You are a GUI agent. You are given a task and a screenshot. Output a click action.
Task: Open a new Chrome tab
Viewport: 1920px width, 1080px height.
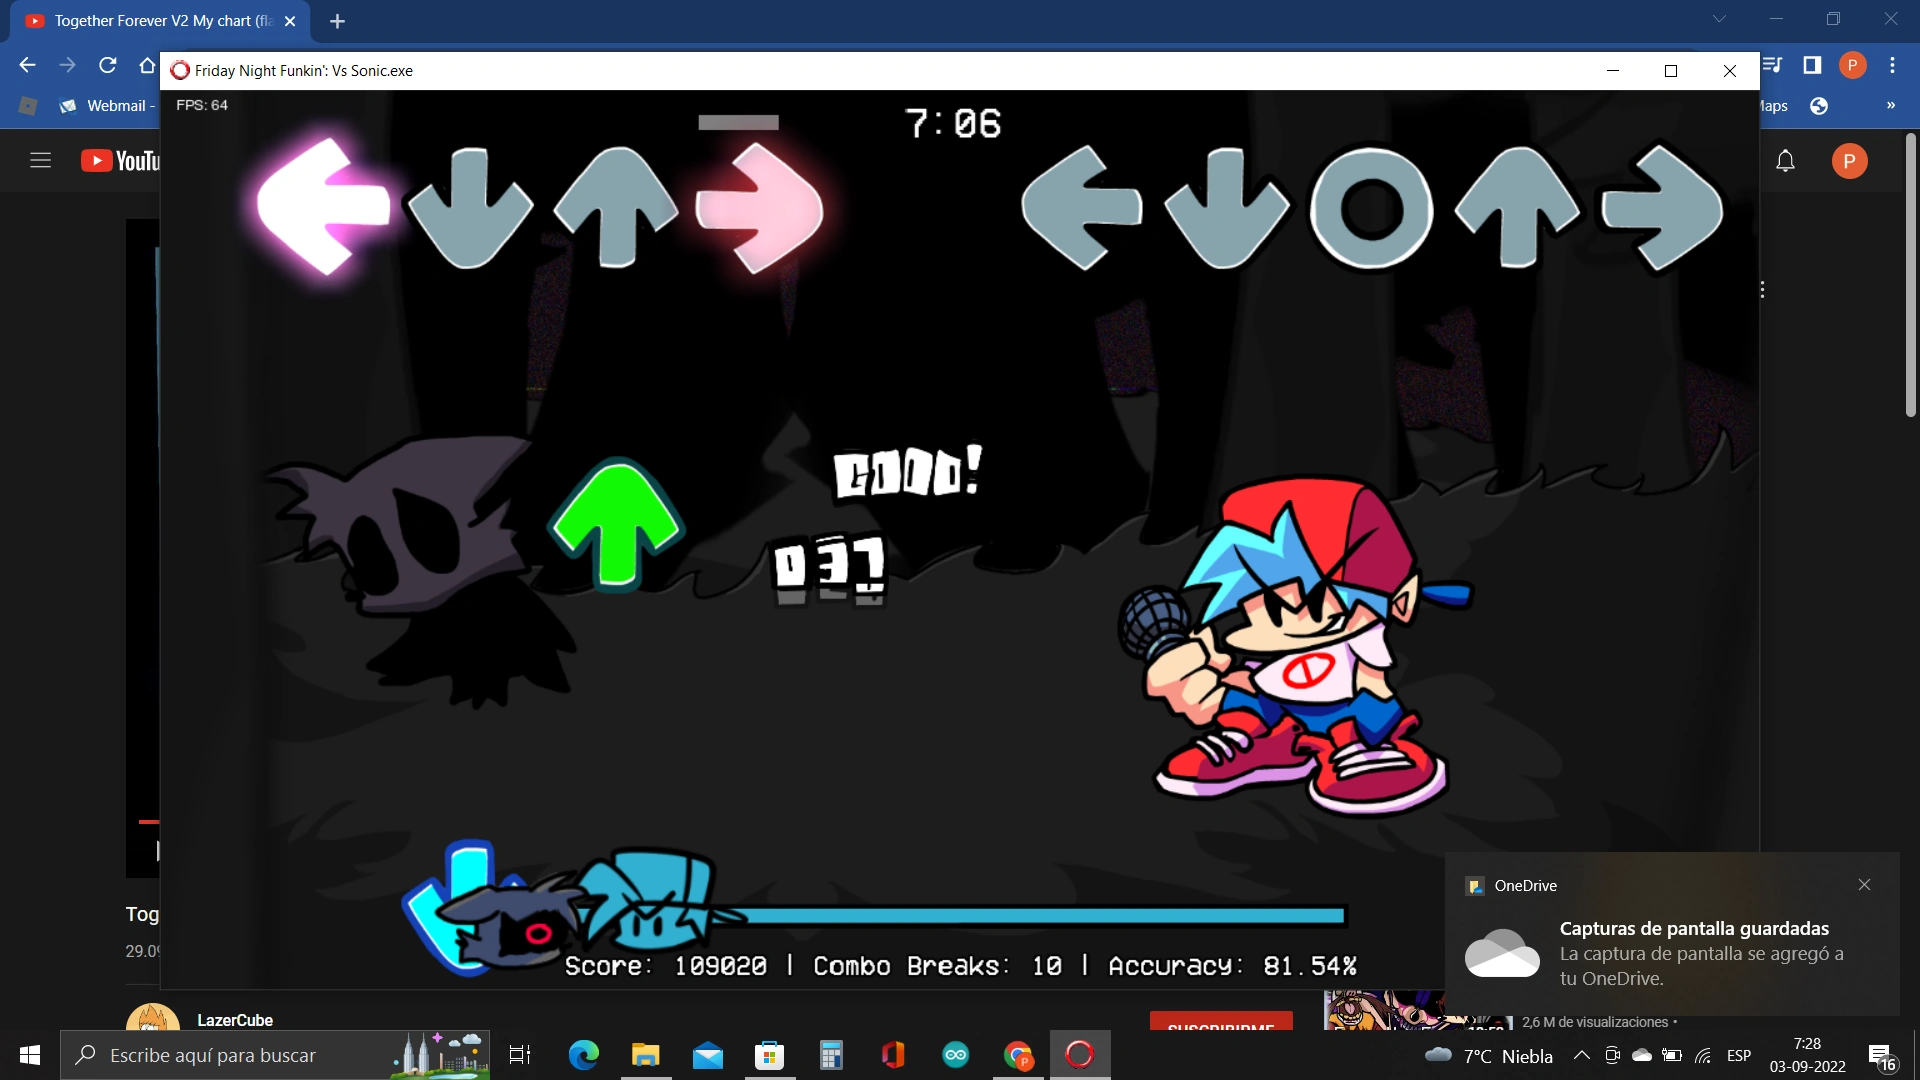click(x=337, y=21)
